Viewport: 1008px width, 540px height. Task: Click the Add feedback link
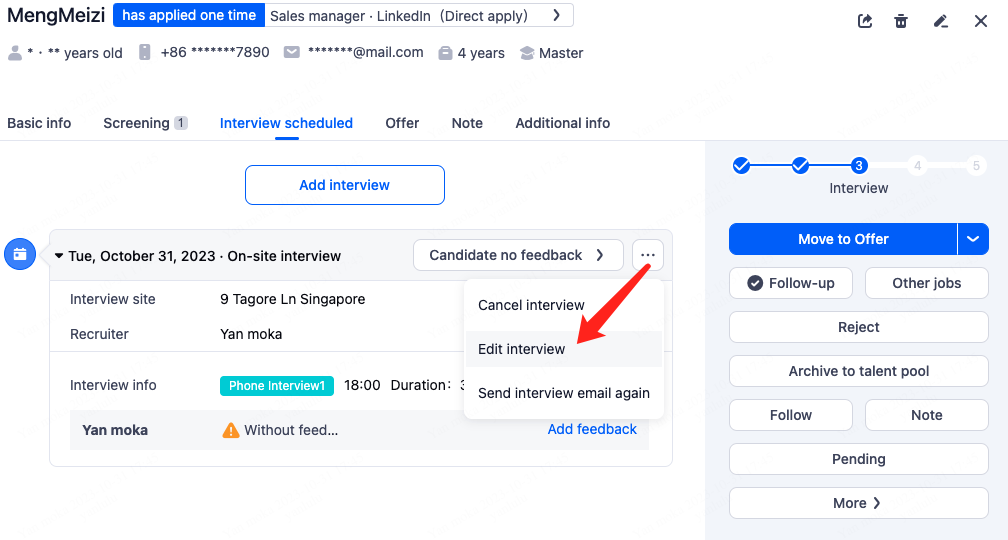pos(592,429)
